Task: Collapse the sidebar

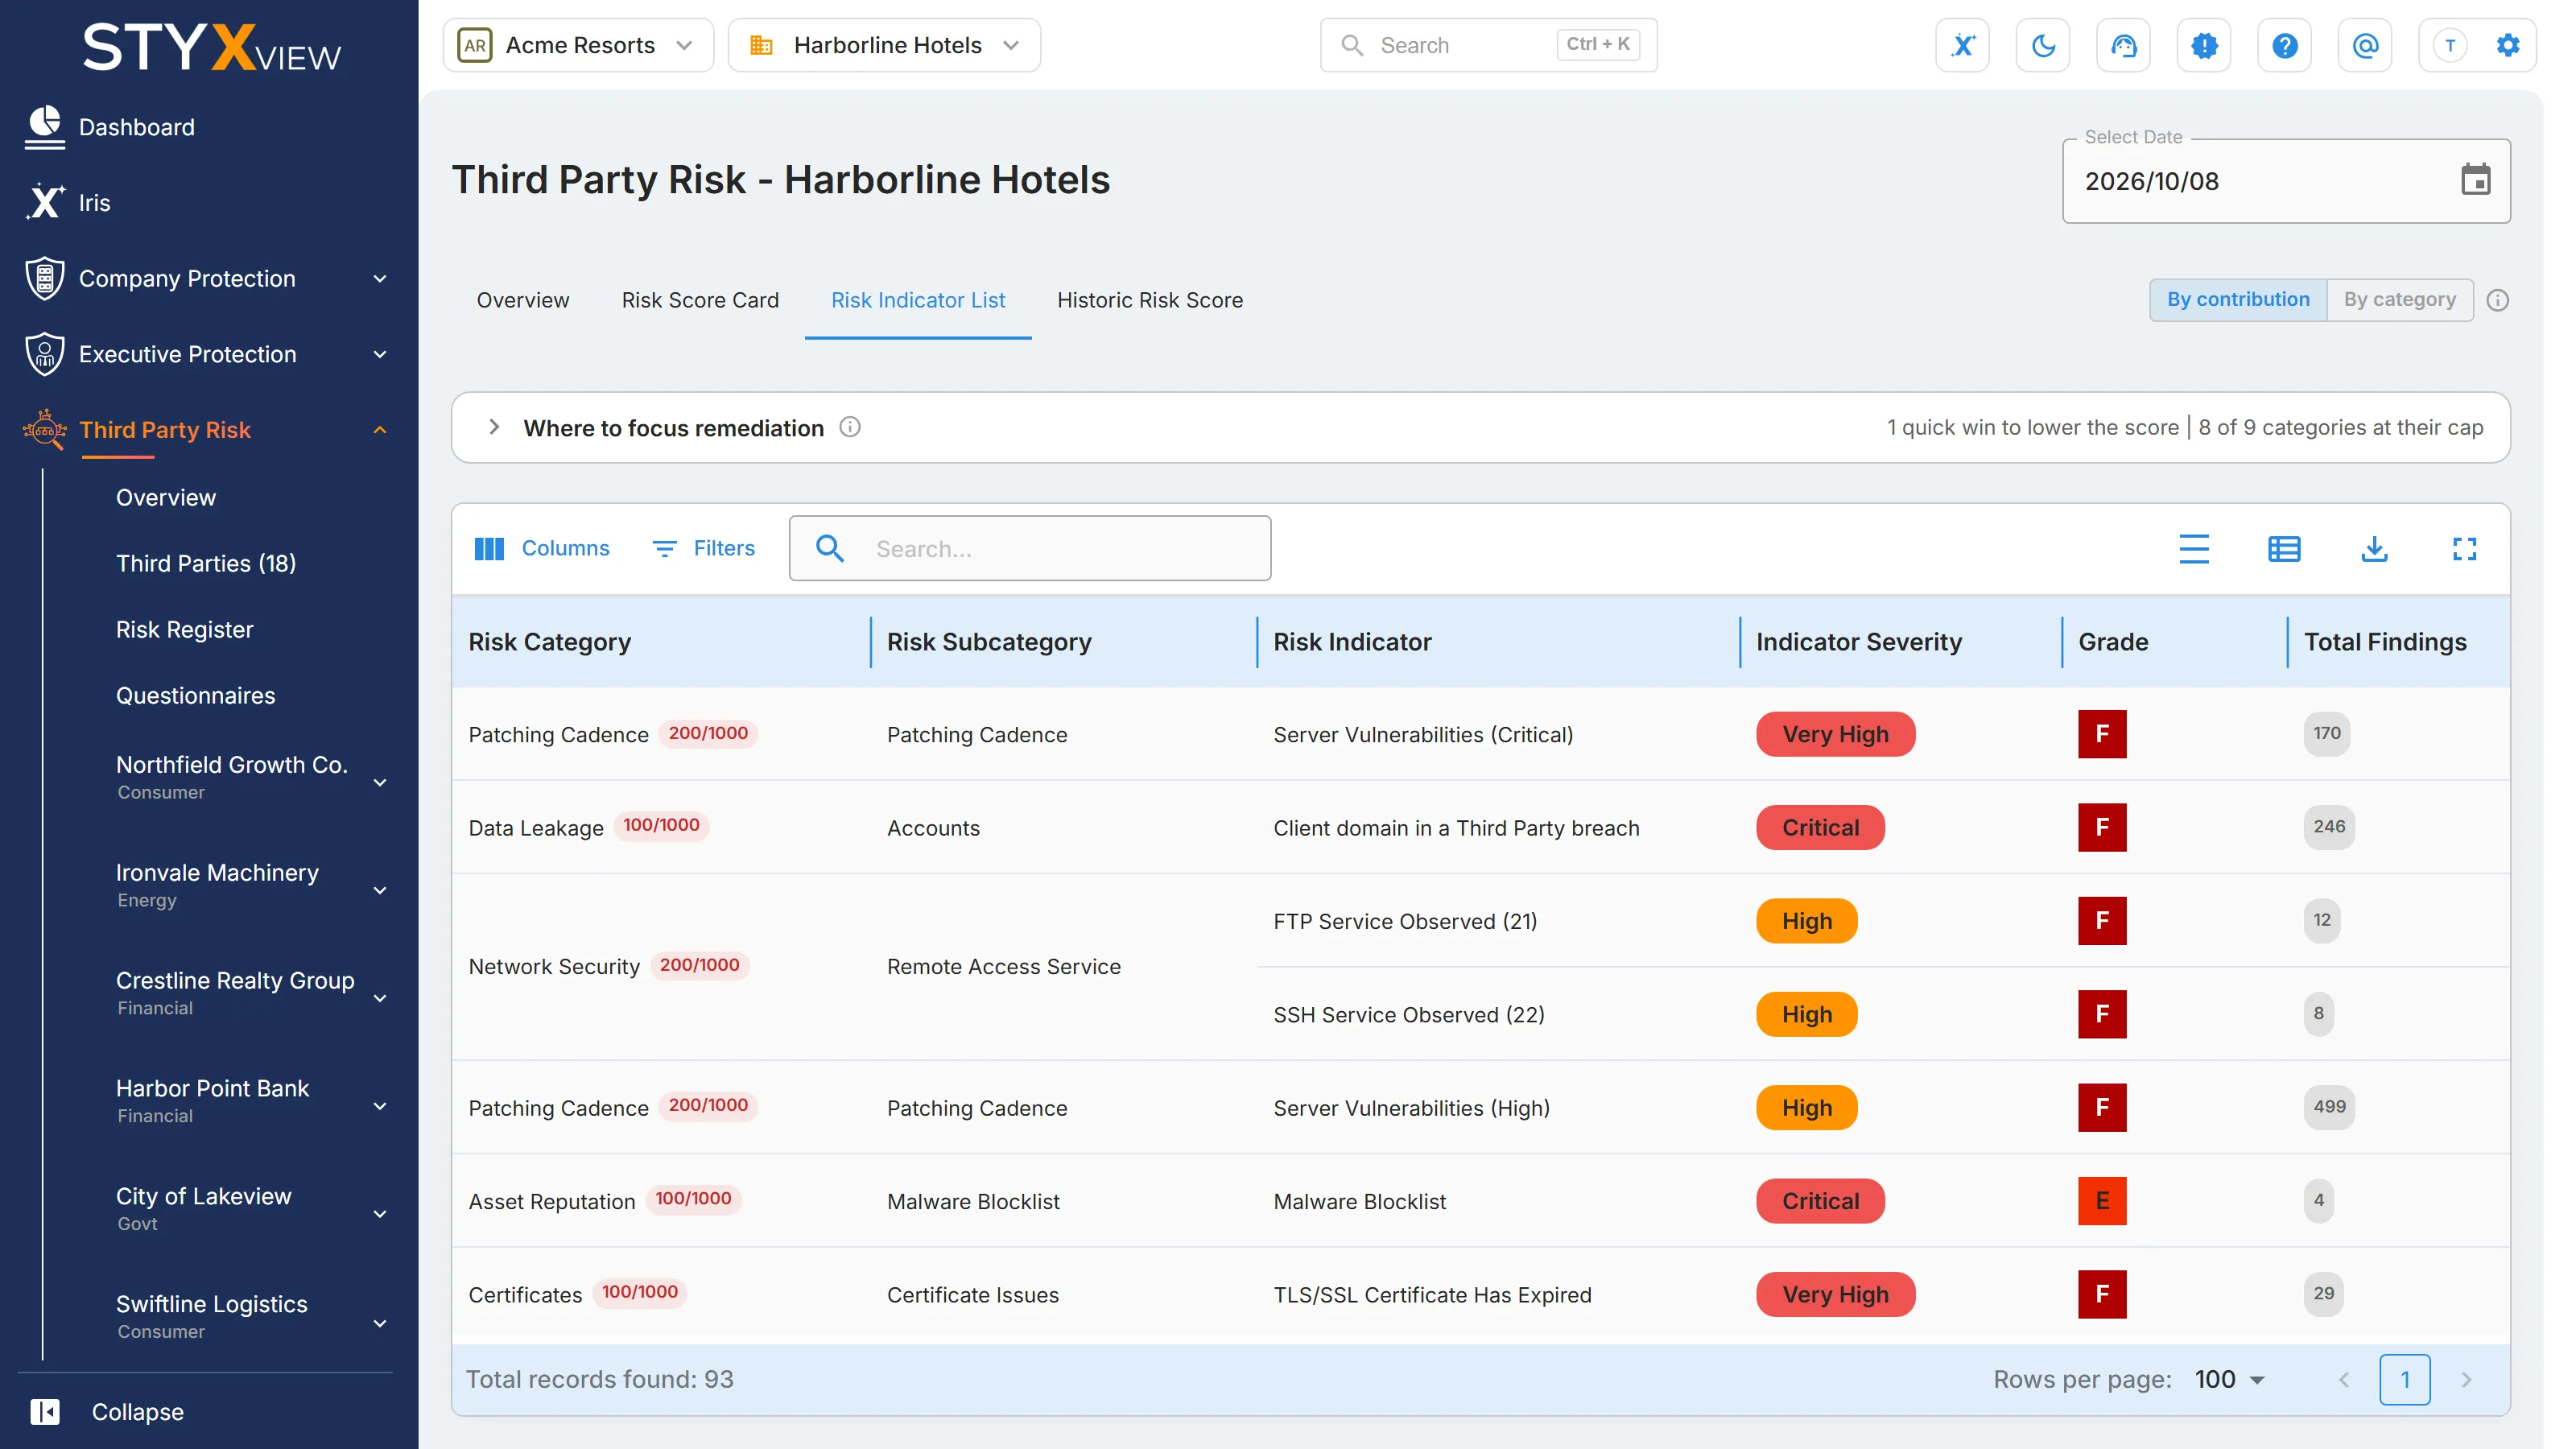Action: tap(107, 1411)
